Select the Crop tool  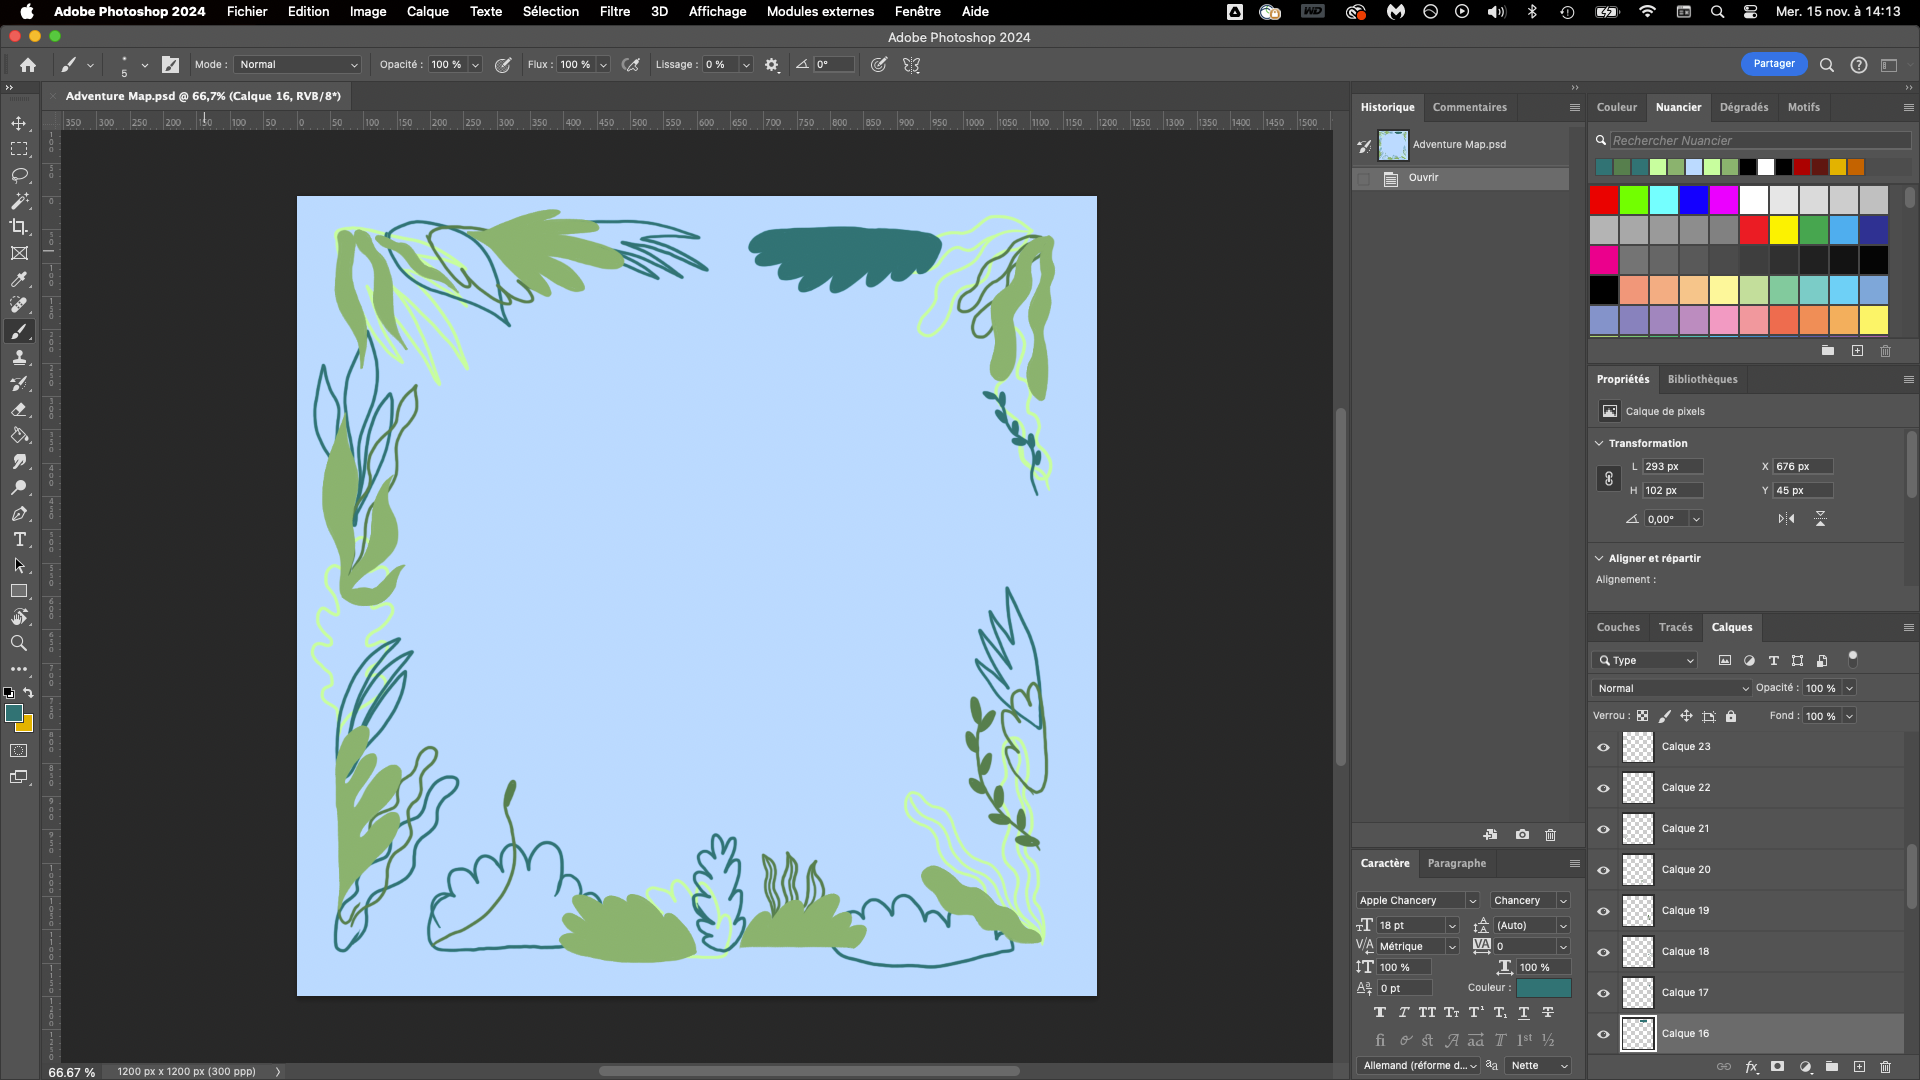point(19,227)
